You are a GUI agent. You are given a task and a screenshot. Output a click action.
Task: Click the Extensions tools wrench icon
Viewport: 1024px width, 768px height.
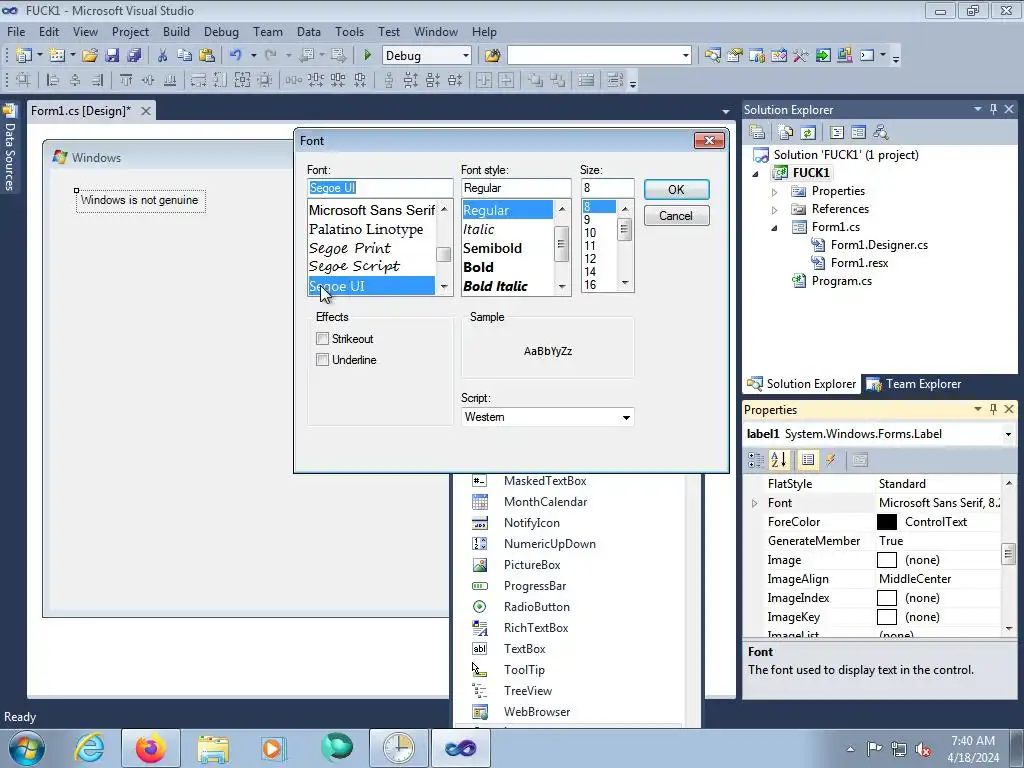pyautogui.click(x=801, y=56)
